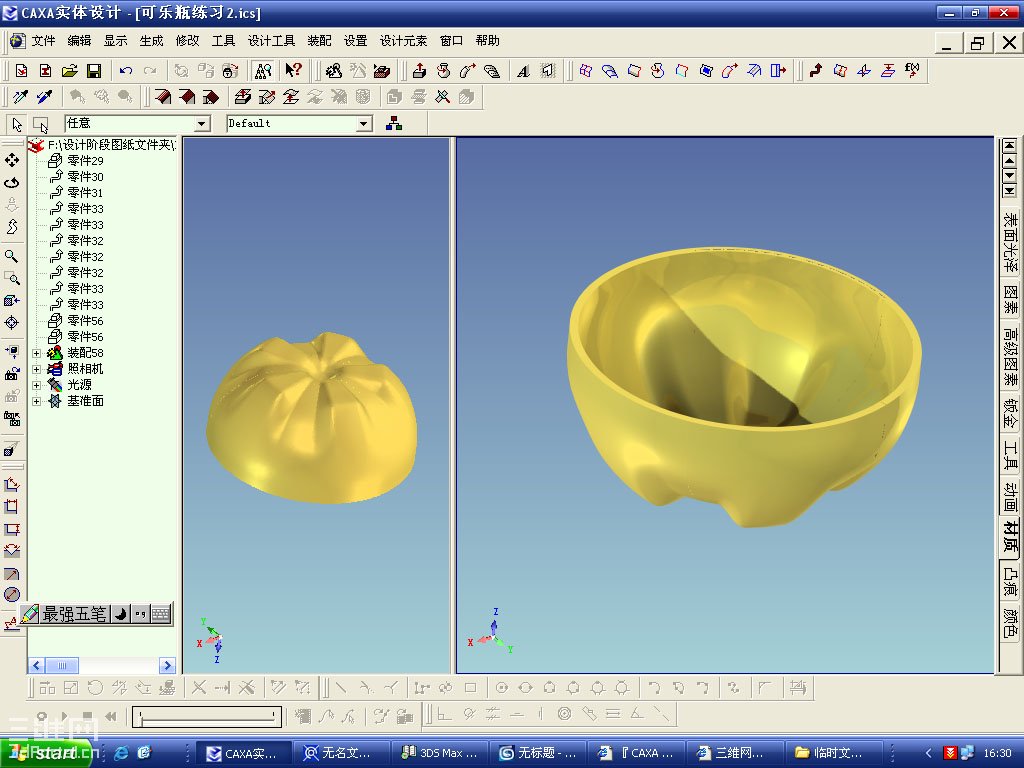Click the 3D text A icon

pyautogui.click(x=523, y=71)
